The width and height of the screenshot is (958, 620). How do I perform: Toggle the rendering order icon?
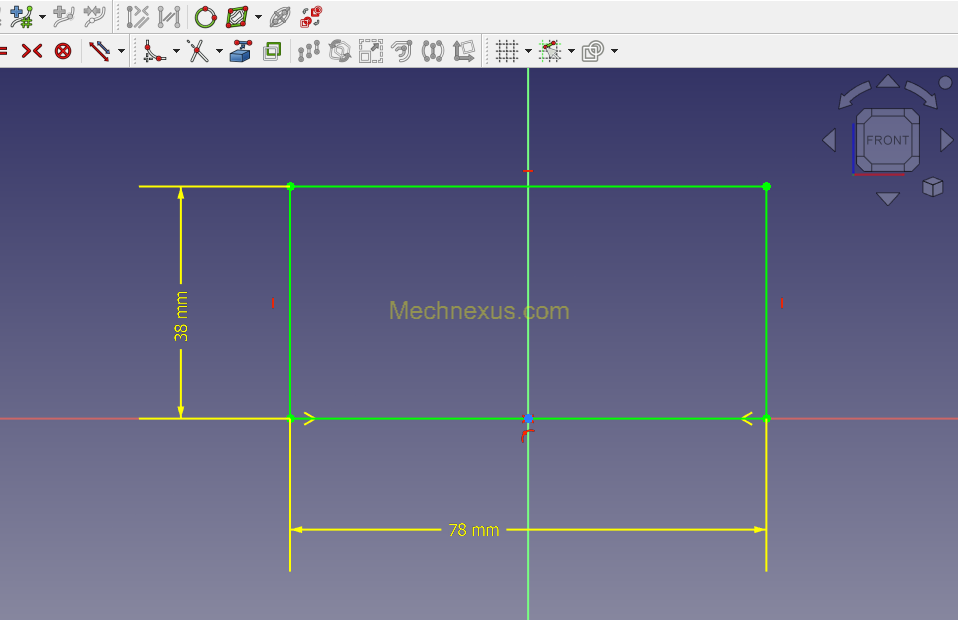pos(592,51)
